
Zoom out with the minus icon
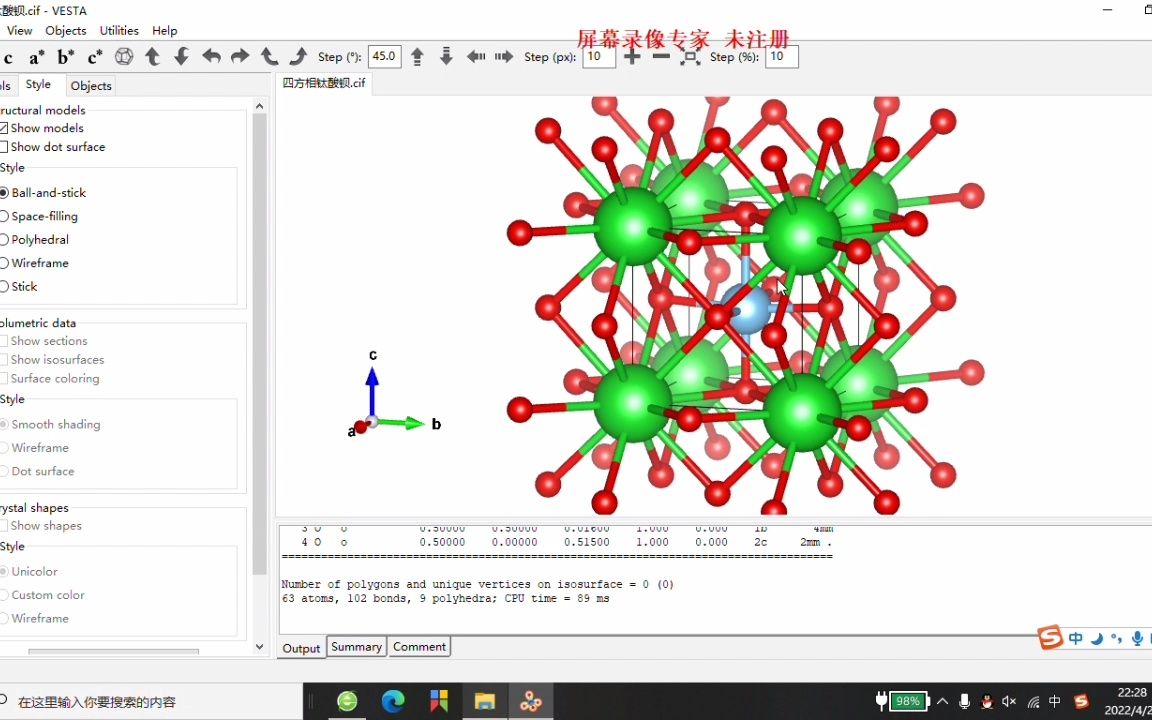pyautogui.click(x=661, y=57)
